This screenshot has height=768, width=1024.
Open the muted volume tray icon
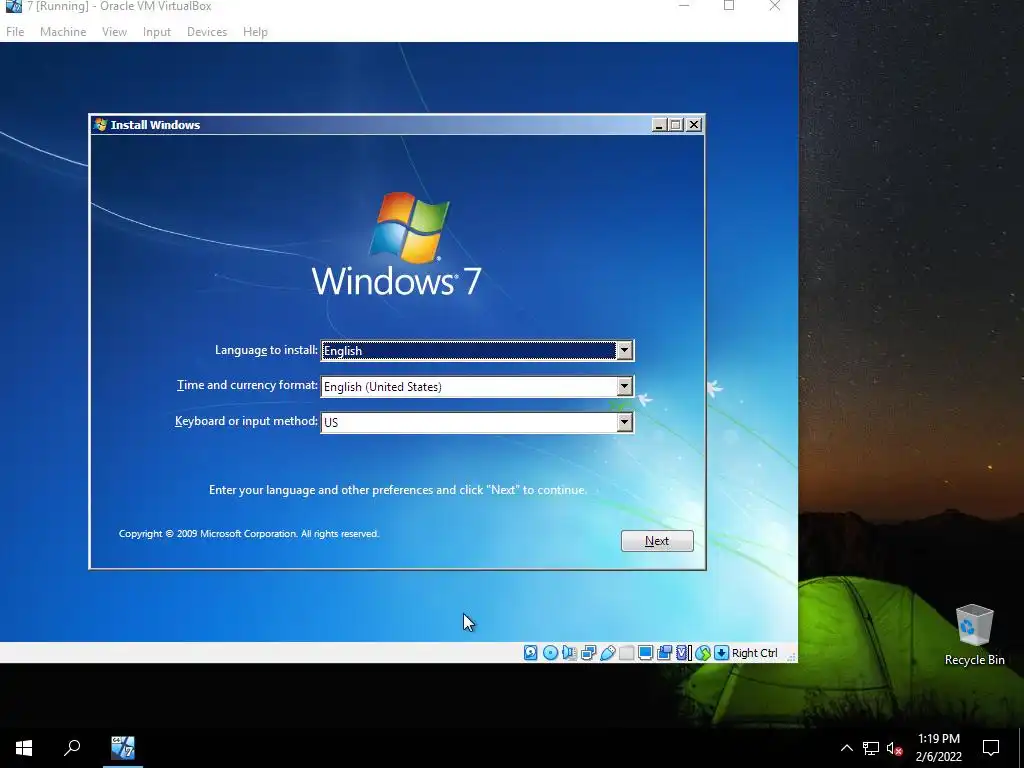coord(895,748)
